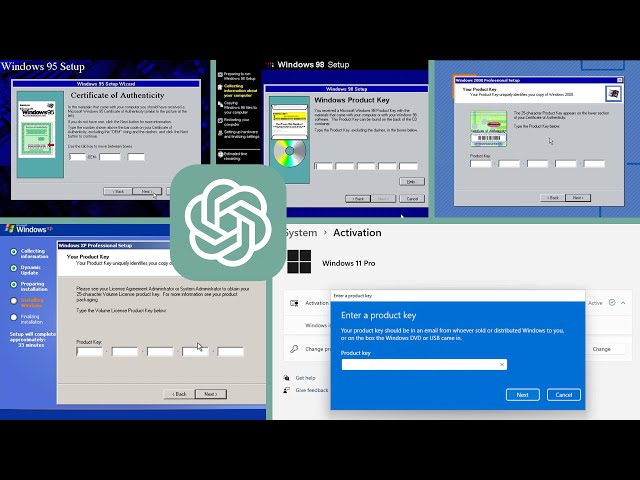Click the Restarting your computer icon
This screenshot has height=480, width=640.
click(220, 120)
